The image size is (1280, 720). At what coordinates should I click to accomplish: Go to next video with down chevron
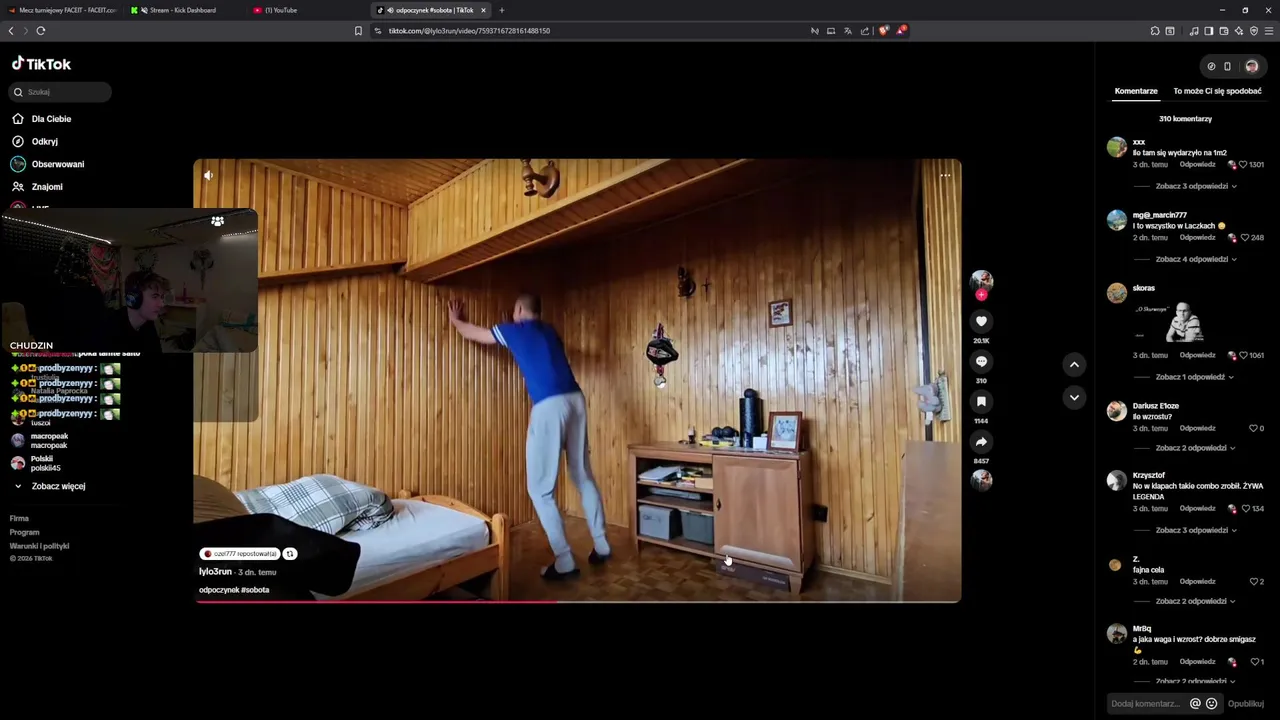coord(1074,397)
